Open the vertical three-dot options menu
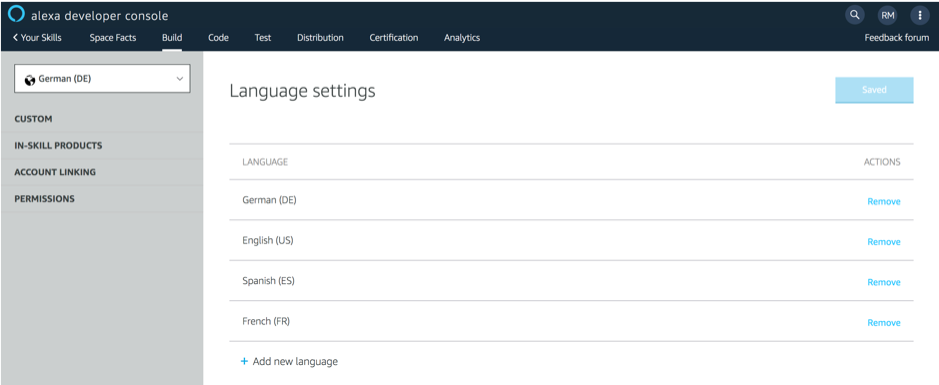 point(920,16)
